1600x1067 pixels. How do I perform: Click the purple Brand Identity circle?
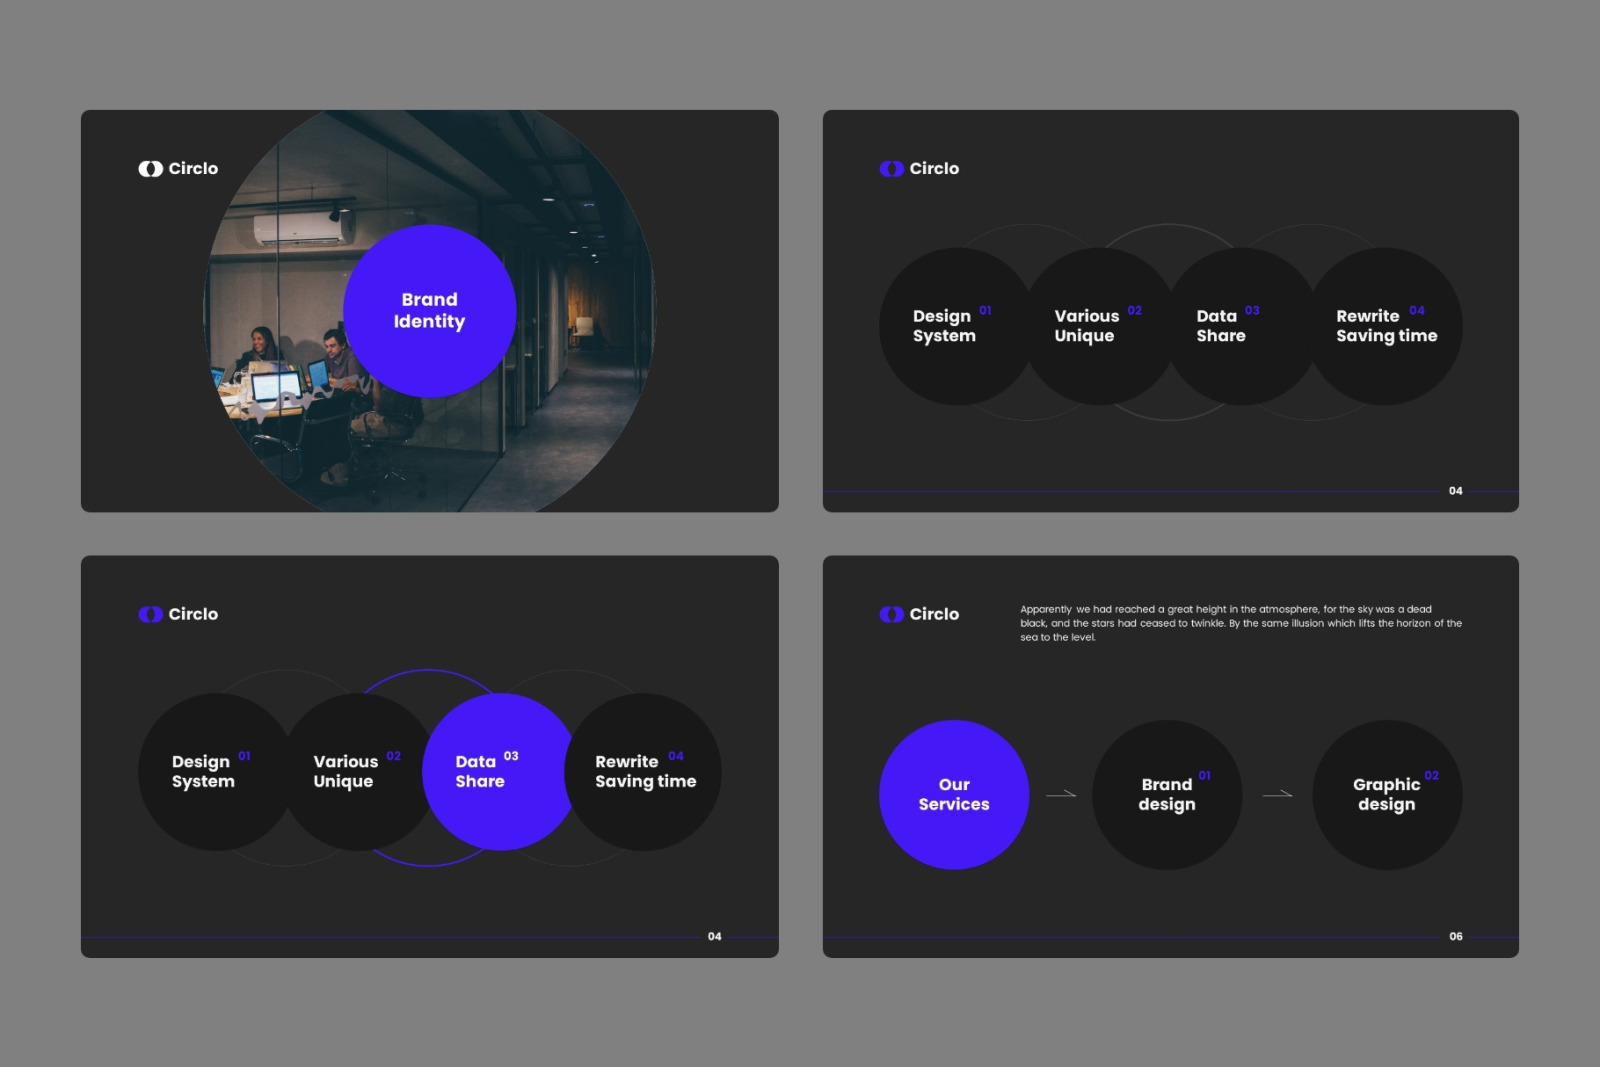click(430, 311)
